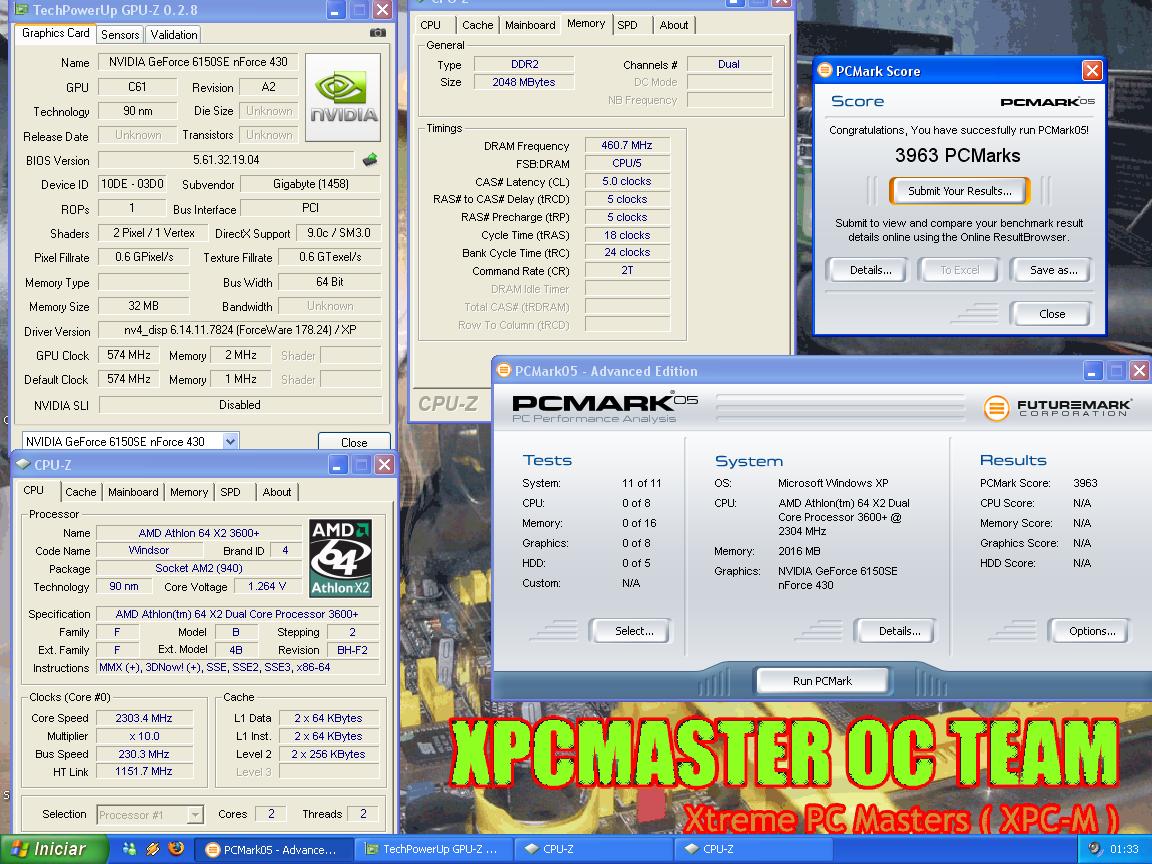Click the BIOS Version field 5.61.32.19.04

click(226, 160)
